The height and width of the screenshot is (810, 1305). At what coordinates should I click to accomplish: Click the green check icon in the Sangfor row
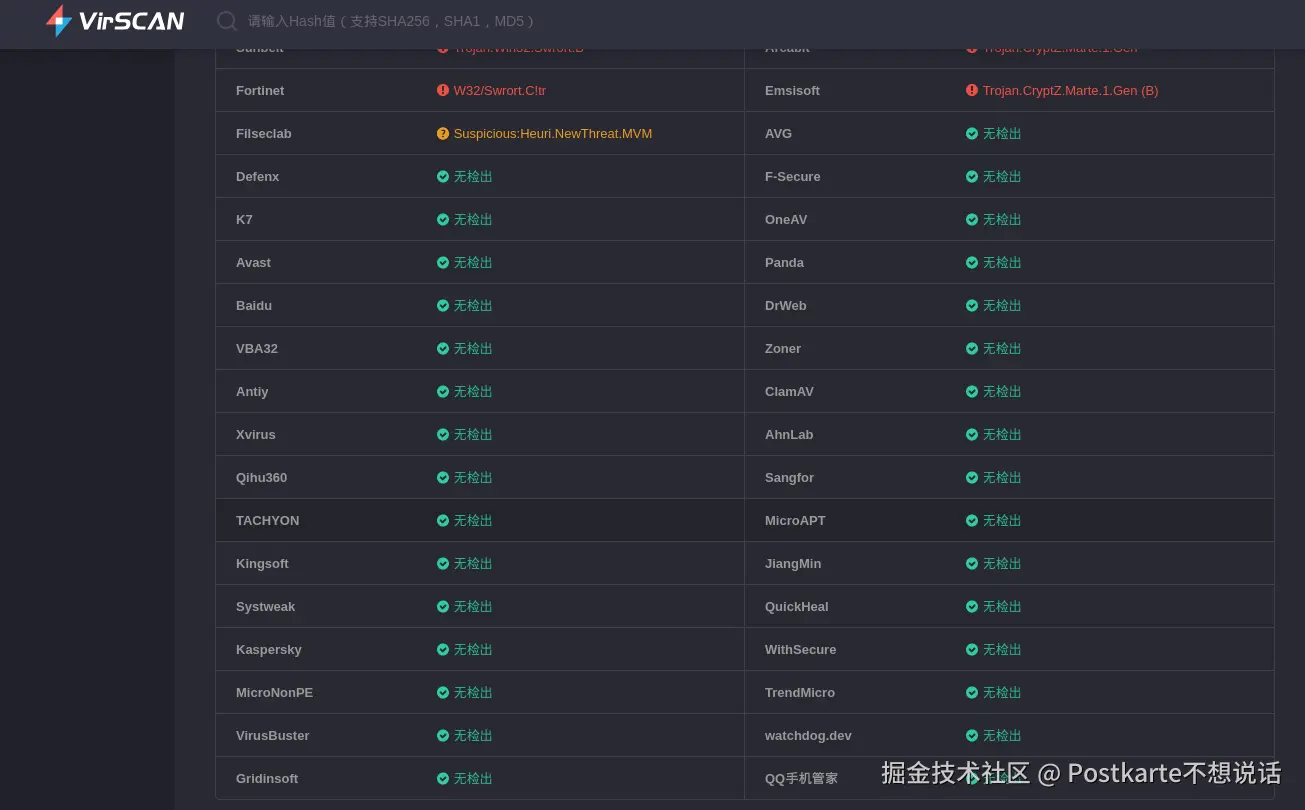click(x=972, y=477)
